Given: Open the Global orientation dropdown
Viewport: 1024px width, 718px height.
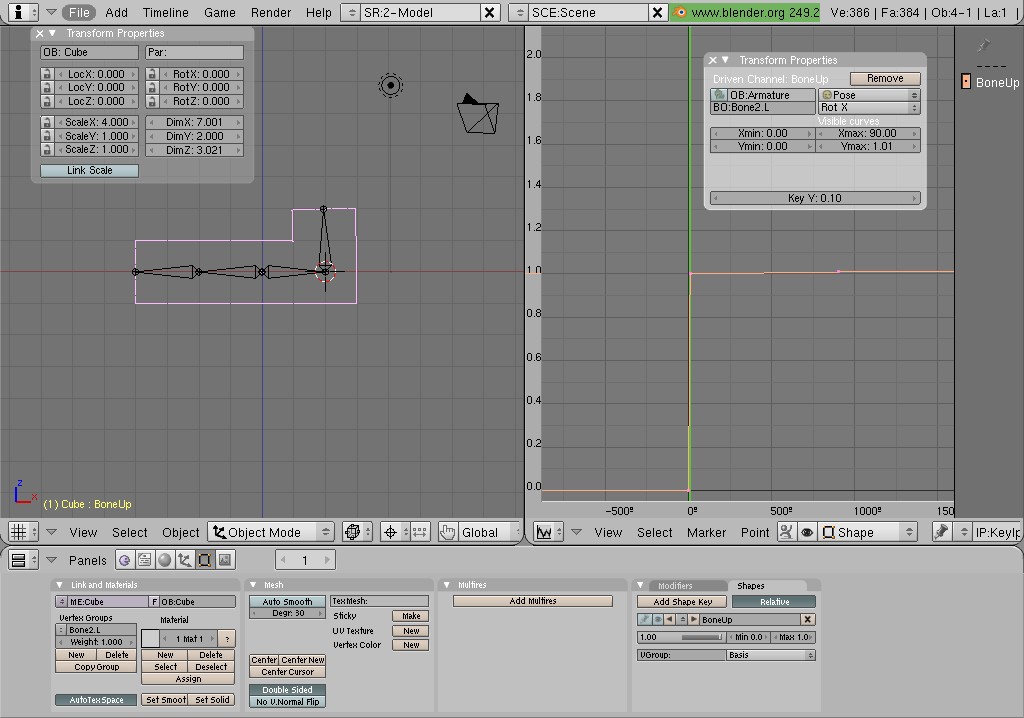Looking at the screenshot, I should [x=488, y=532].
